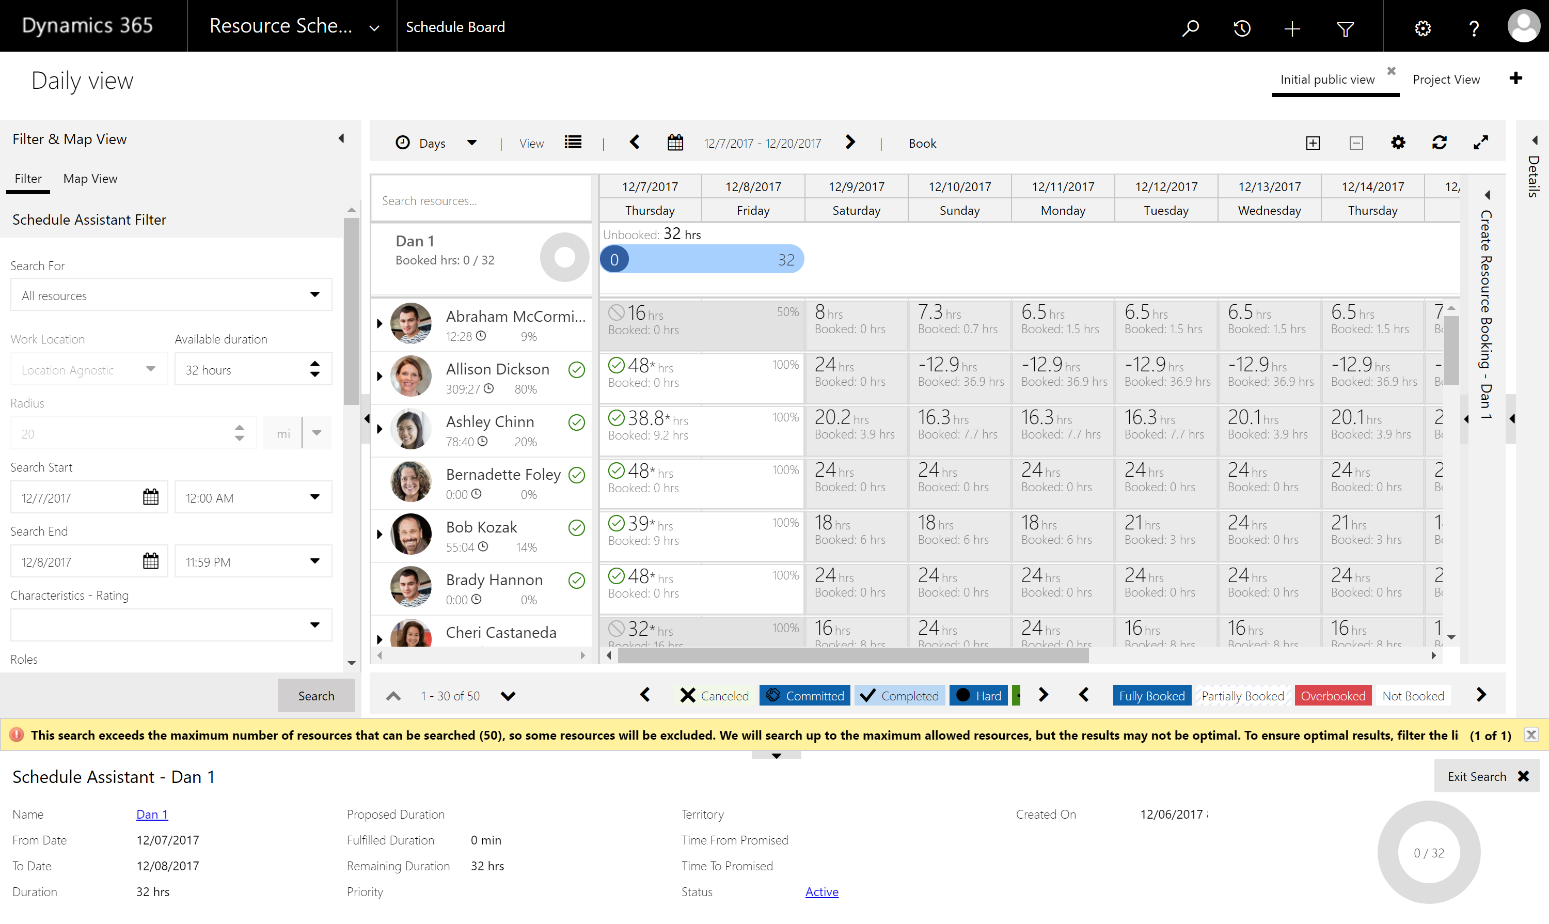Exit the schedule assistant search
Image resolution: width=1549 pixels, height=924 pixels.
(1487, 777)
